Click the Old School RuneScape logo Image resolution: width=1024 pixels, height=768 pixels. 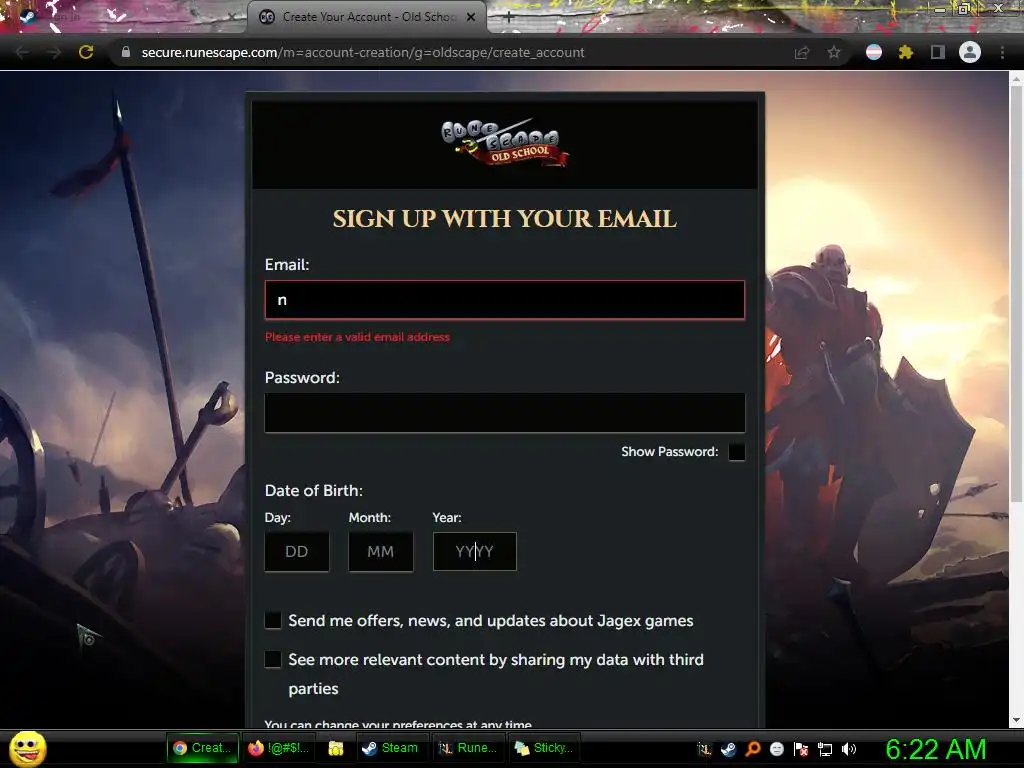[x=505, y=143]
